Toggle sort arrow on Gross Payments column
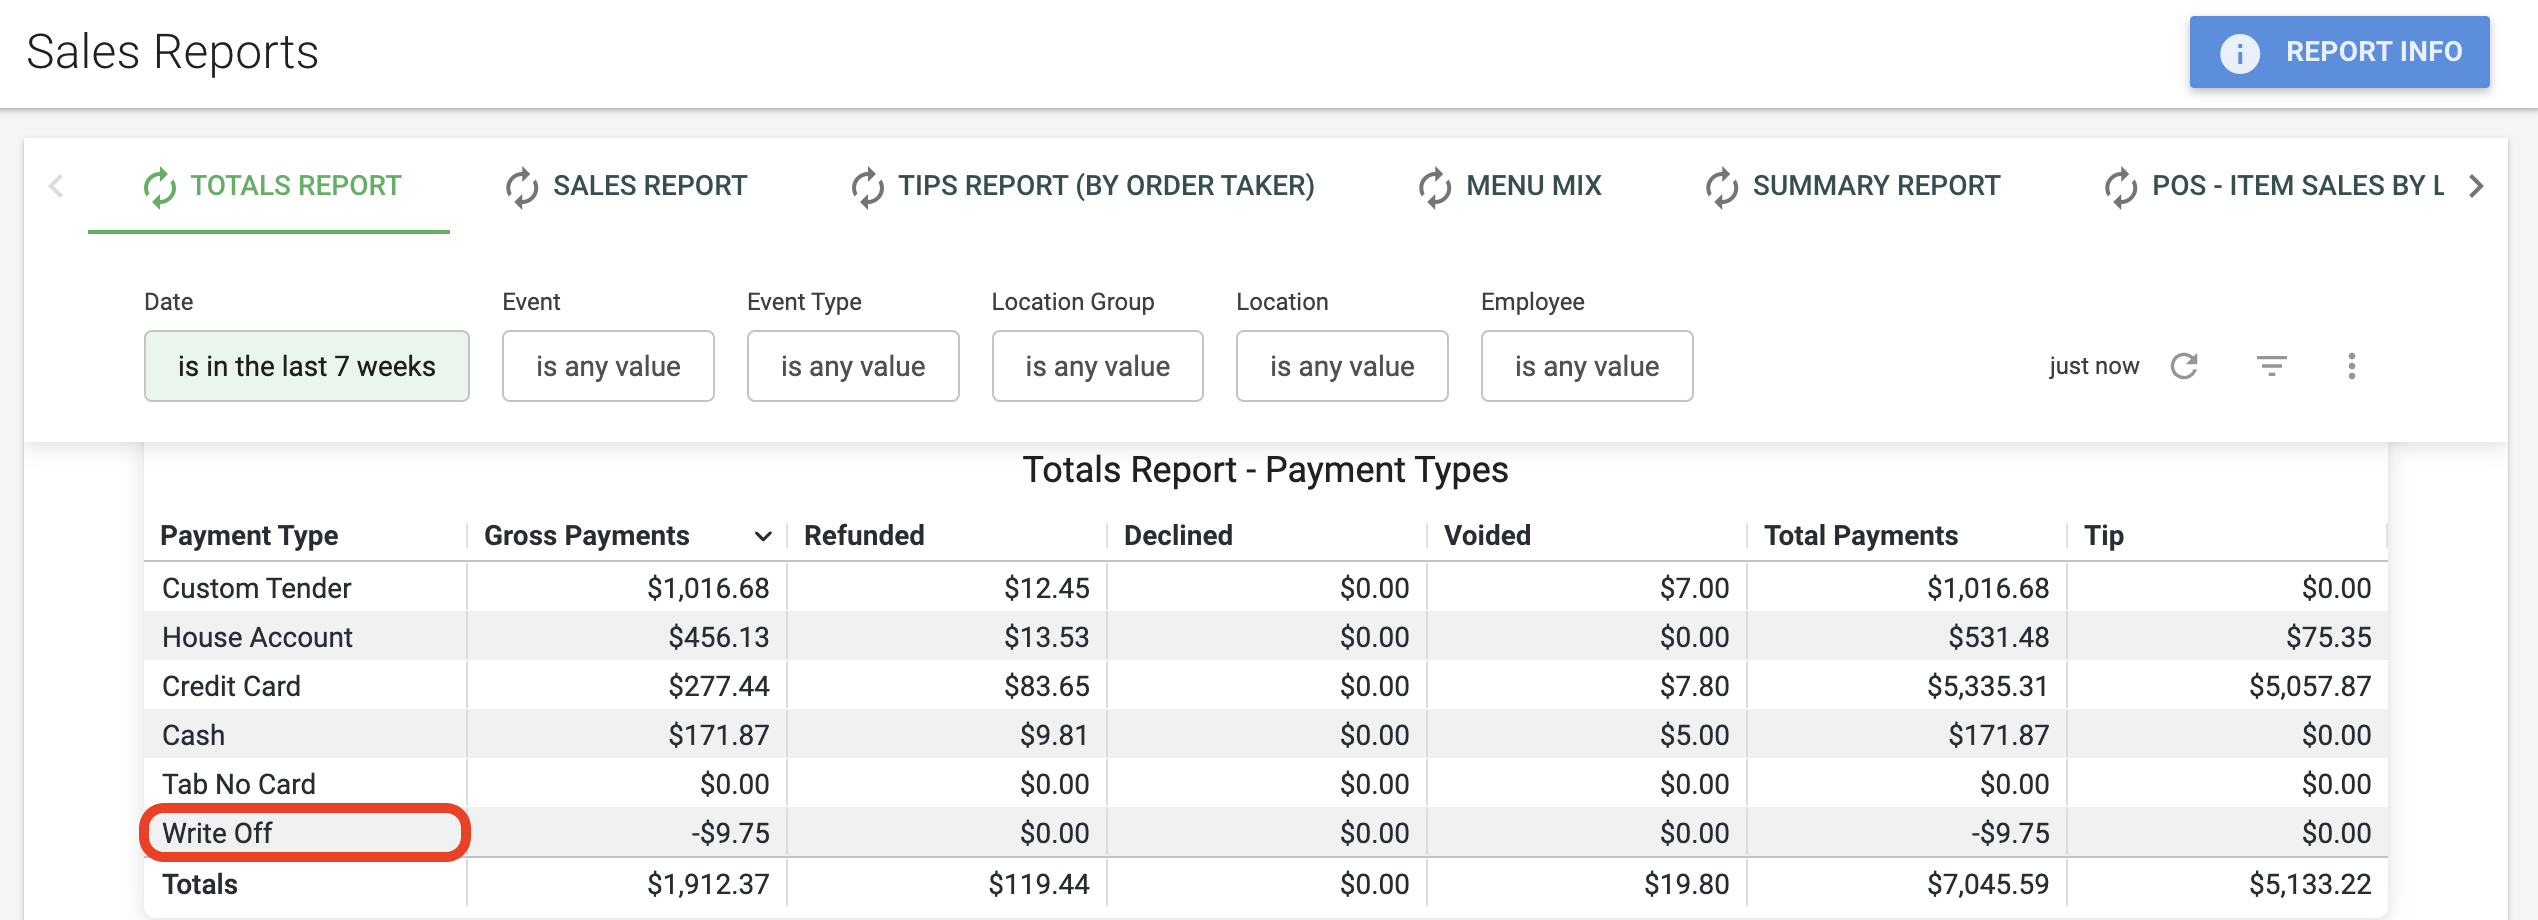2538x920 pixels. [763, 536]
